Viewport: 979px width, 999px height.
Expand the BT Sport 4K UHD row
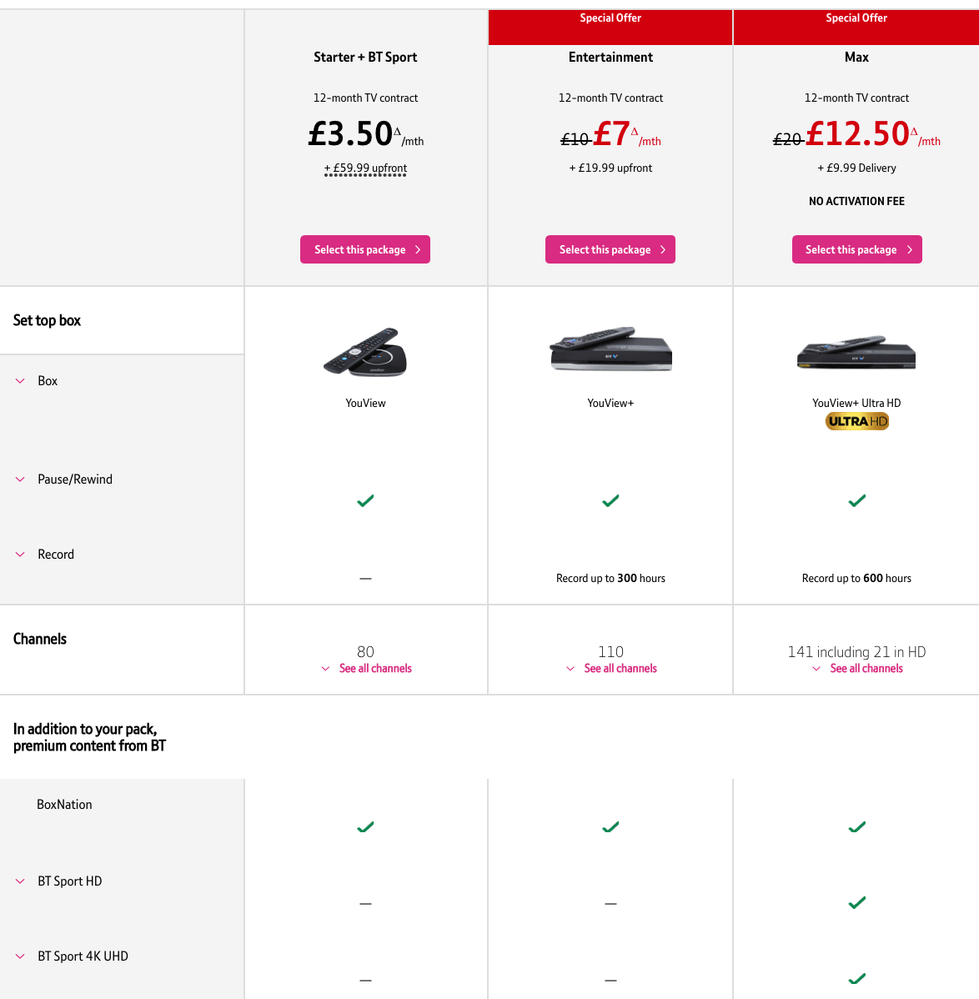point(71,956)
